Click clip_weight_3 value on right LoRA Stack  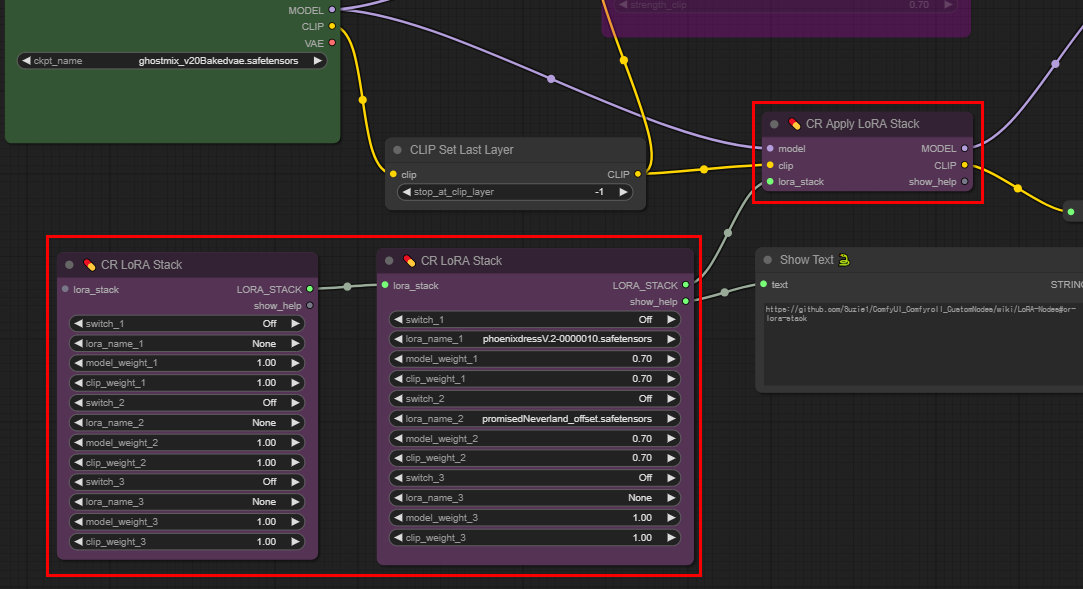click(x=642, y=537)
